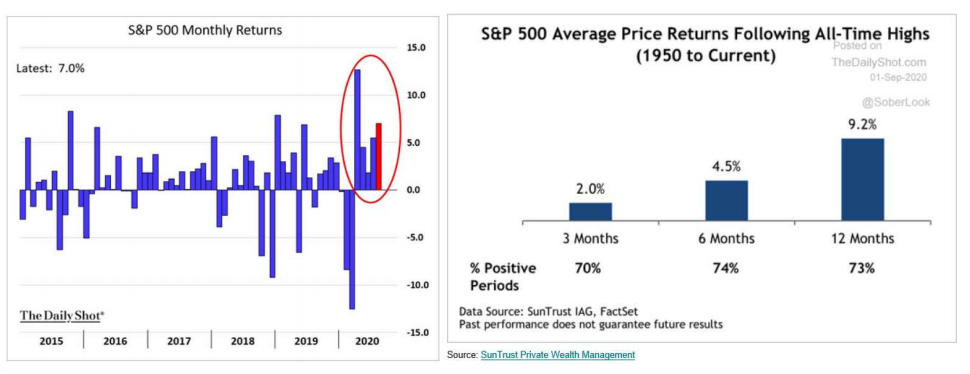The width and height of the screenshot is (970, 374).
Task: Click the 2020 year label on axis
Action: pyautogui.click(x=370, y=341)
